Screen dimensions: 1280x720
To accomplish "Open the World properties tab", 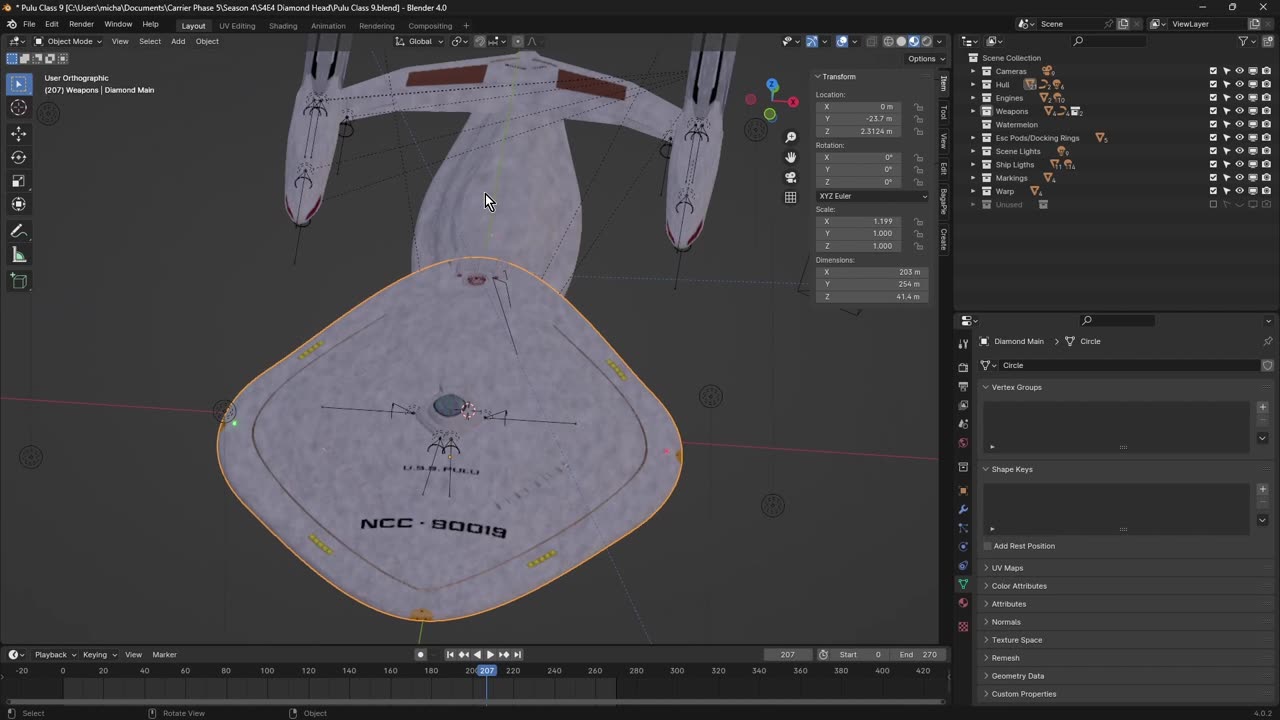I will [x=963, y=443].
